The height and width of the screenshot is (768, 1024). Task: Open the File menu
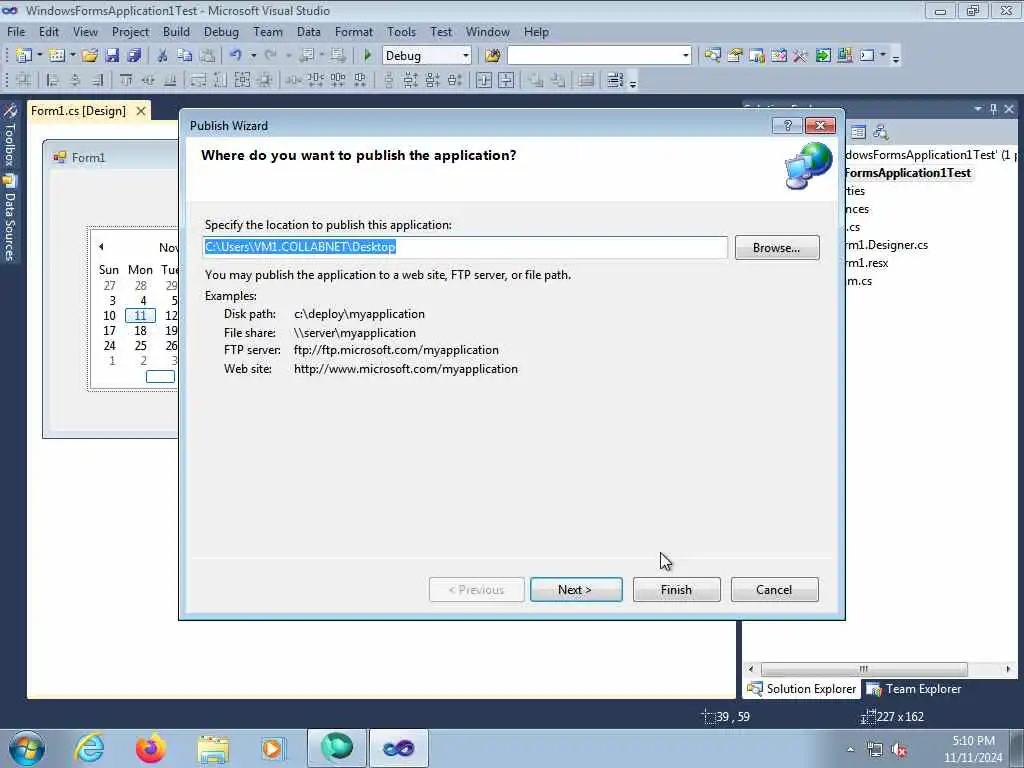pos(16,32)
